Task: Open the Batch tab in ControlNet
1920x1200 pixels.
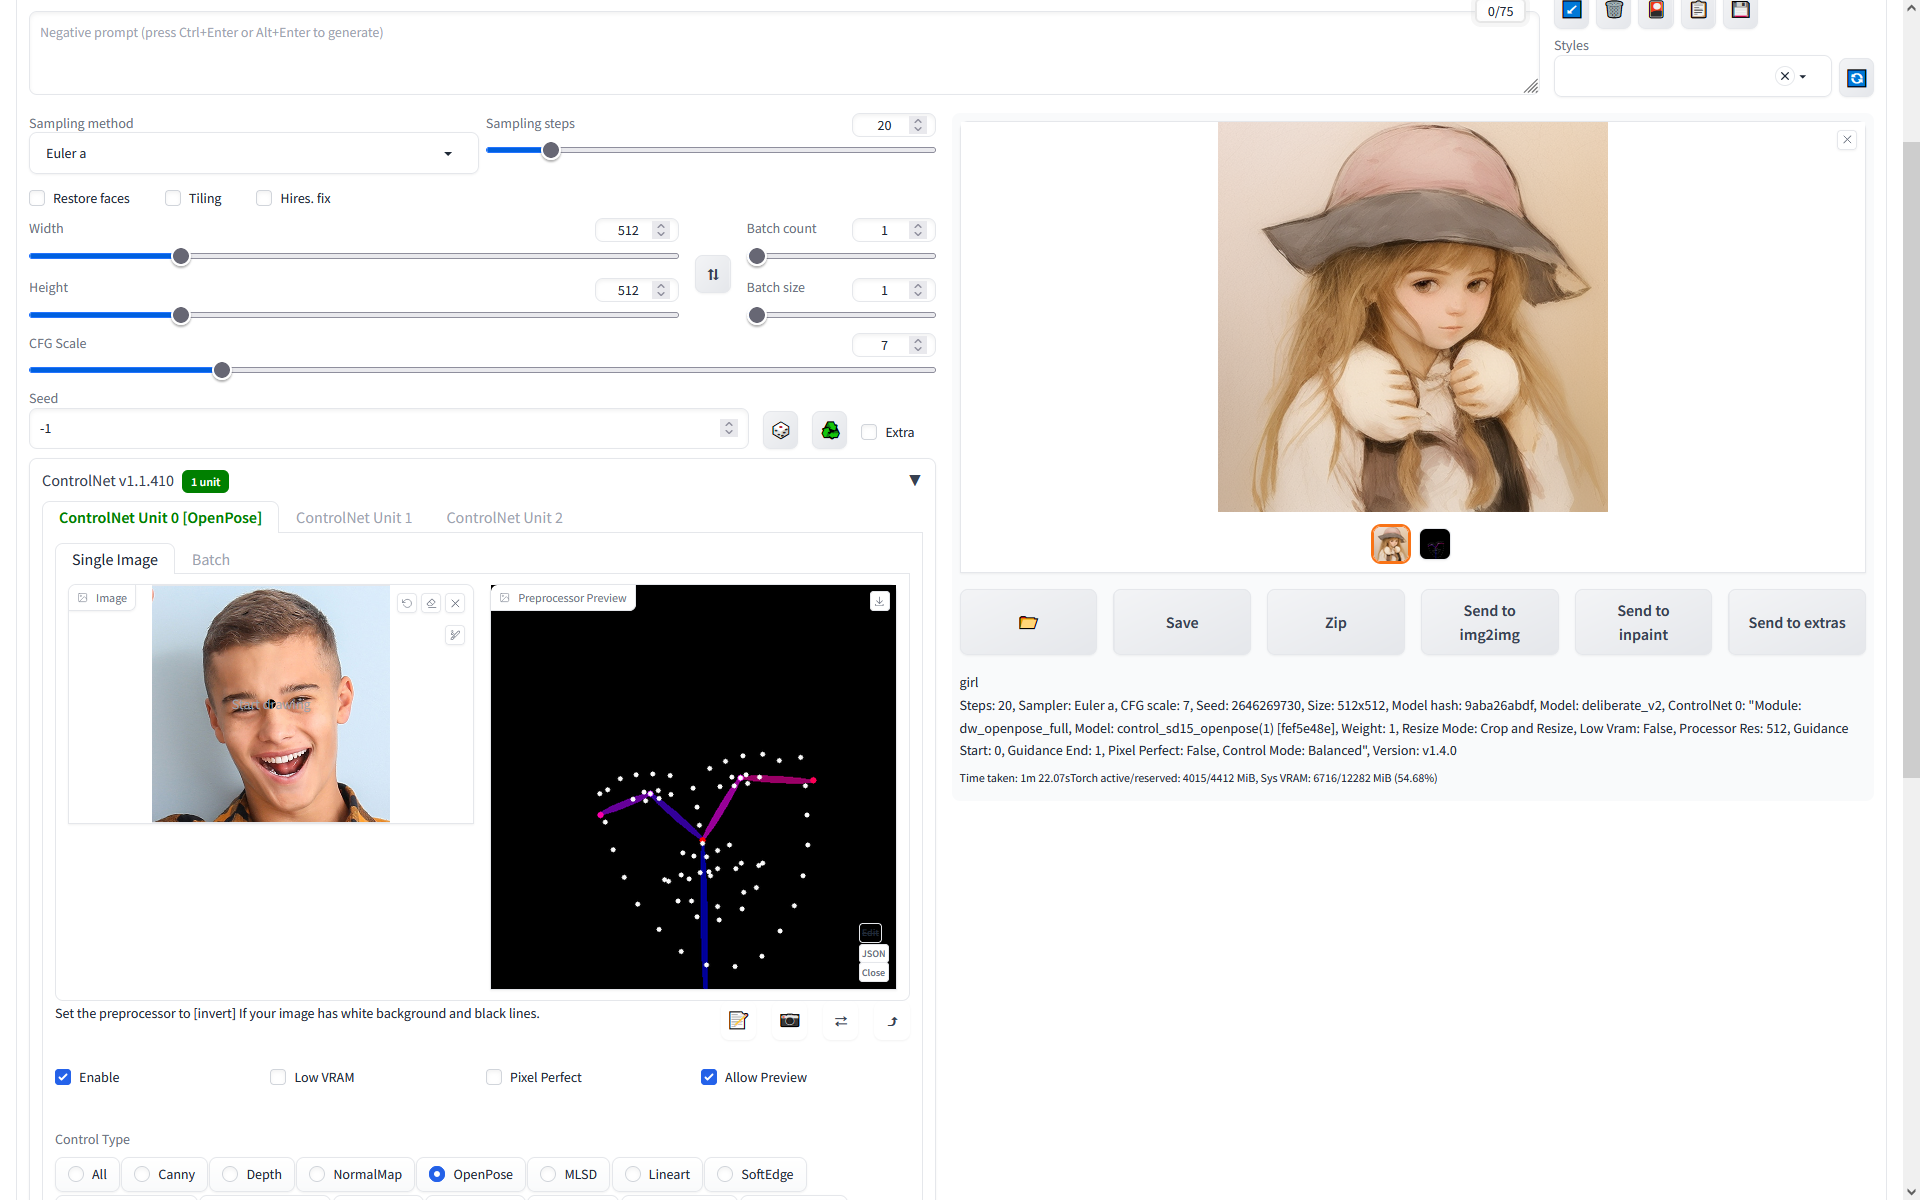Action: pyautogui.click(x=210, y=560)
